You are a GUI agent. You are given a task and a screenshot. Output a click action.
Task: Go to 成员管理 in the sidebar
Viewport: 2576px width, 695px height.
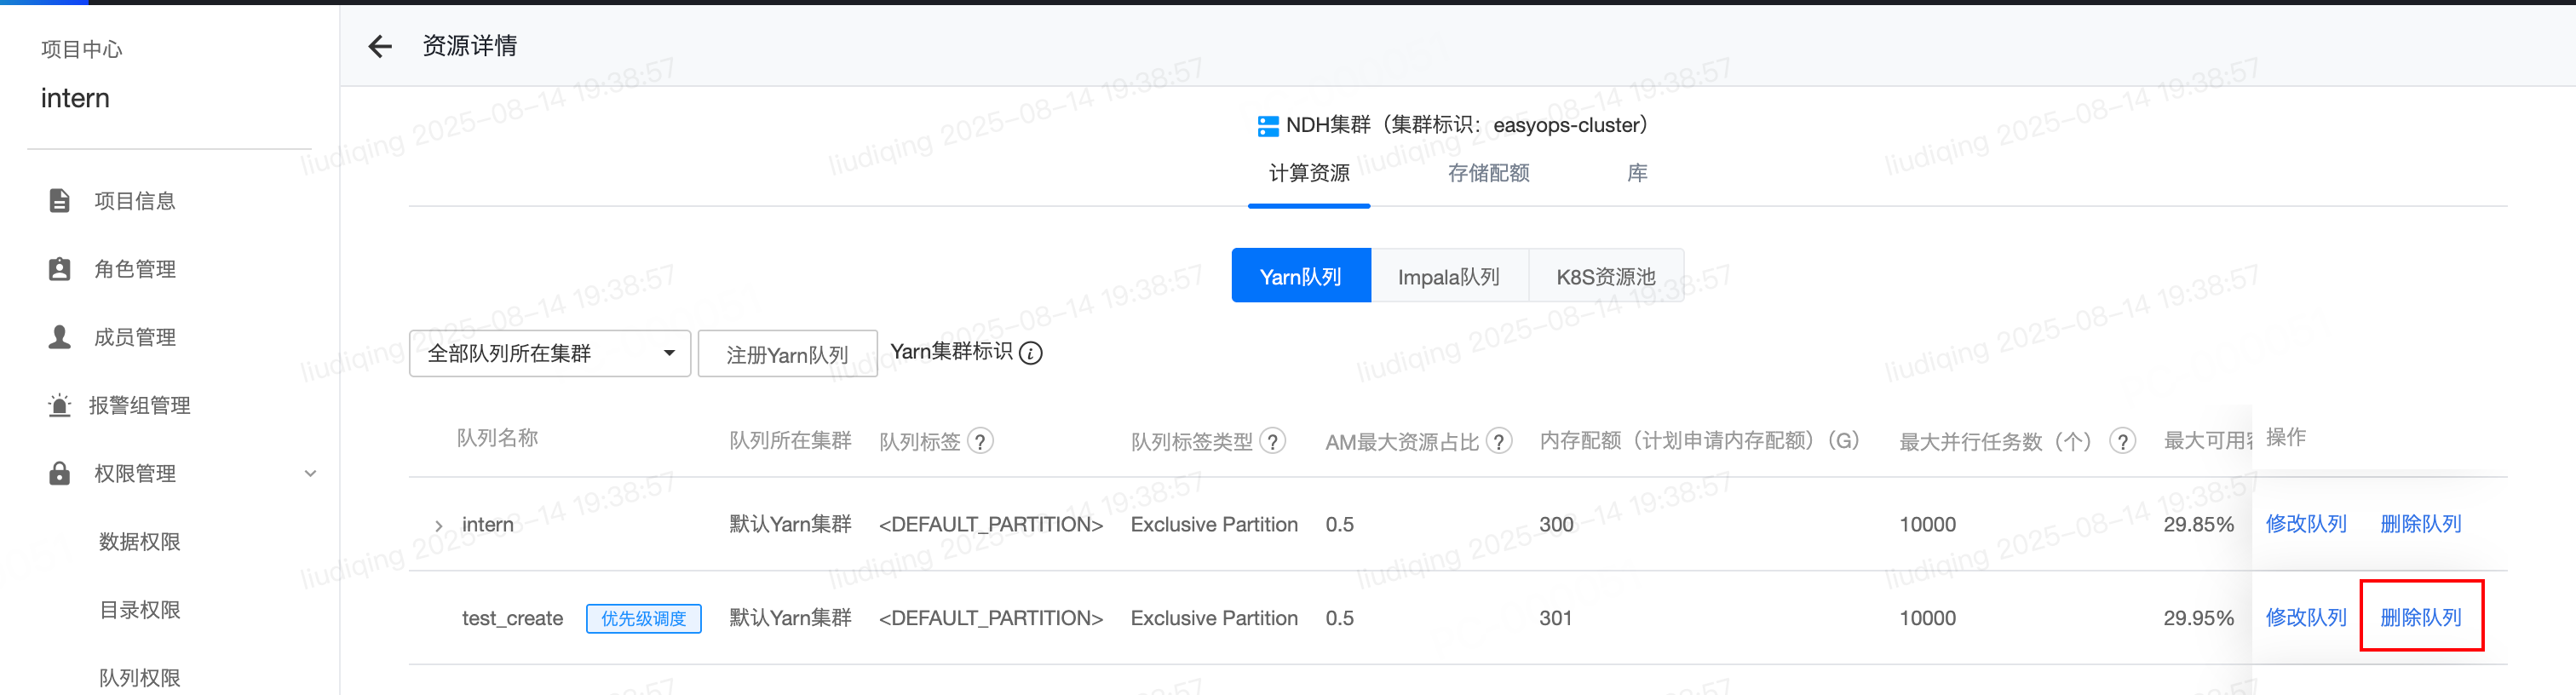[134, 337]
